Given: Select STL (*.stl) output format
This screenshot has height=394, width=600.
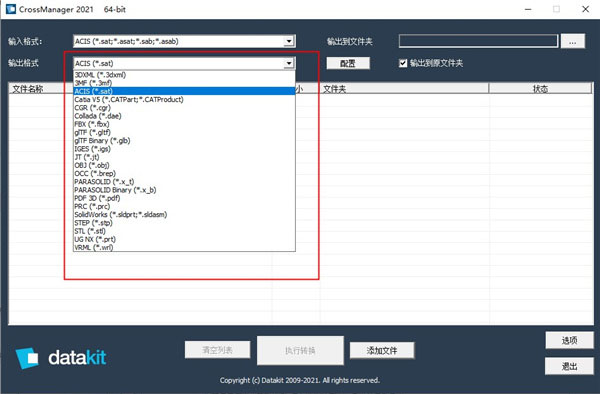Looking at the screenshot, I should pyautogui.click(x=184, y=231).
